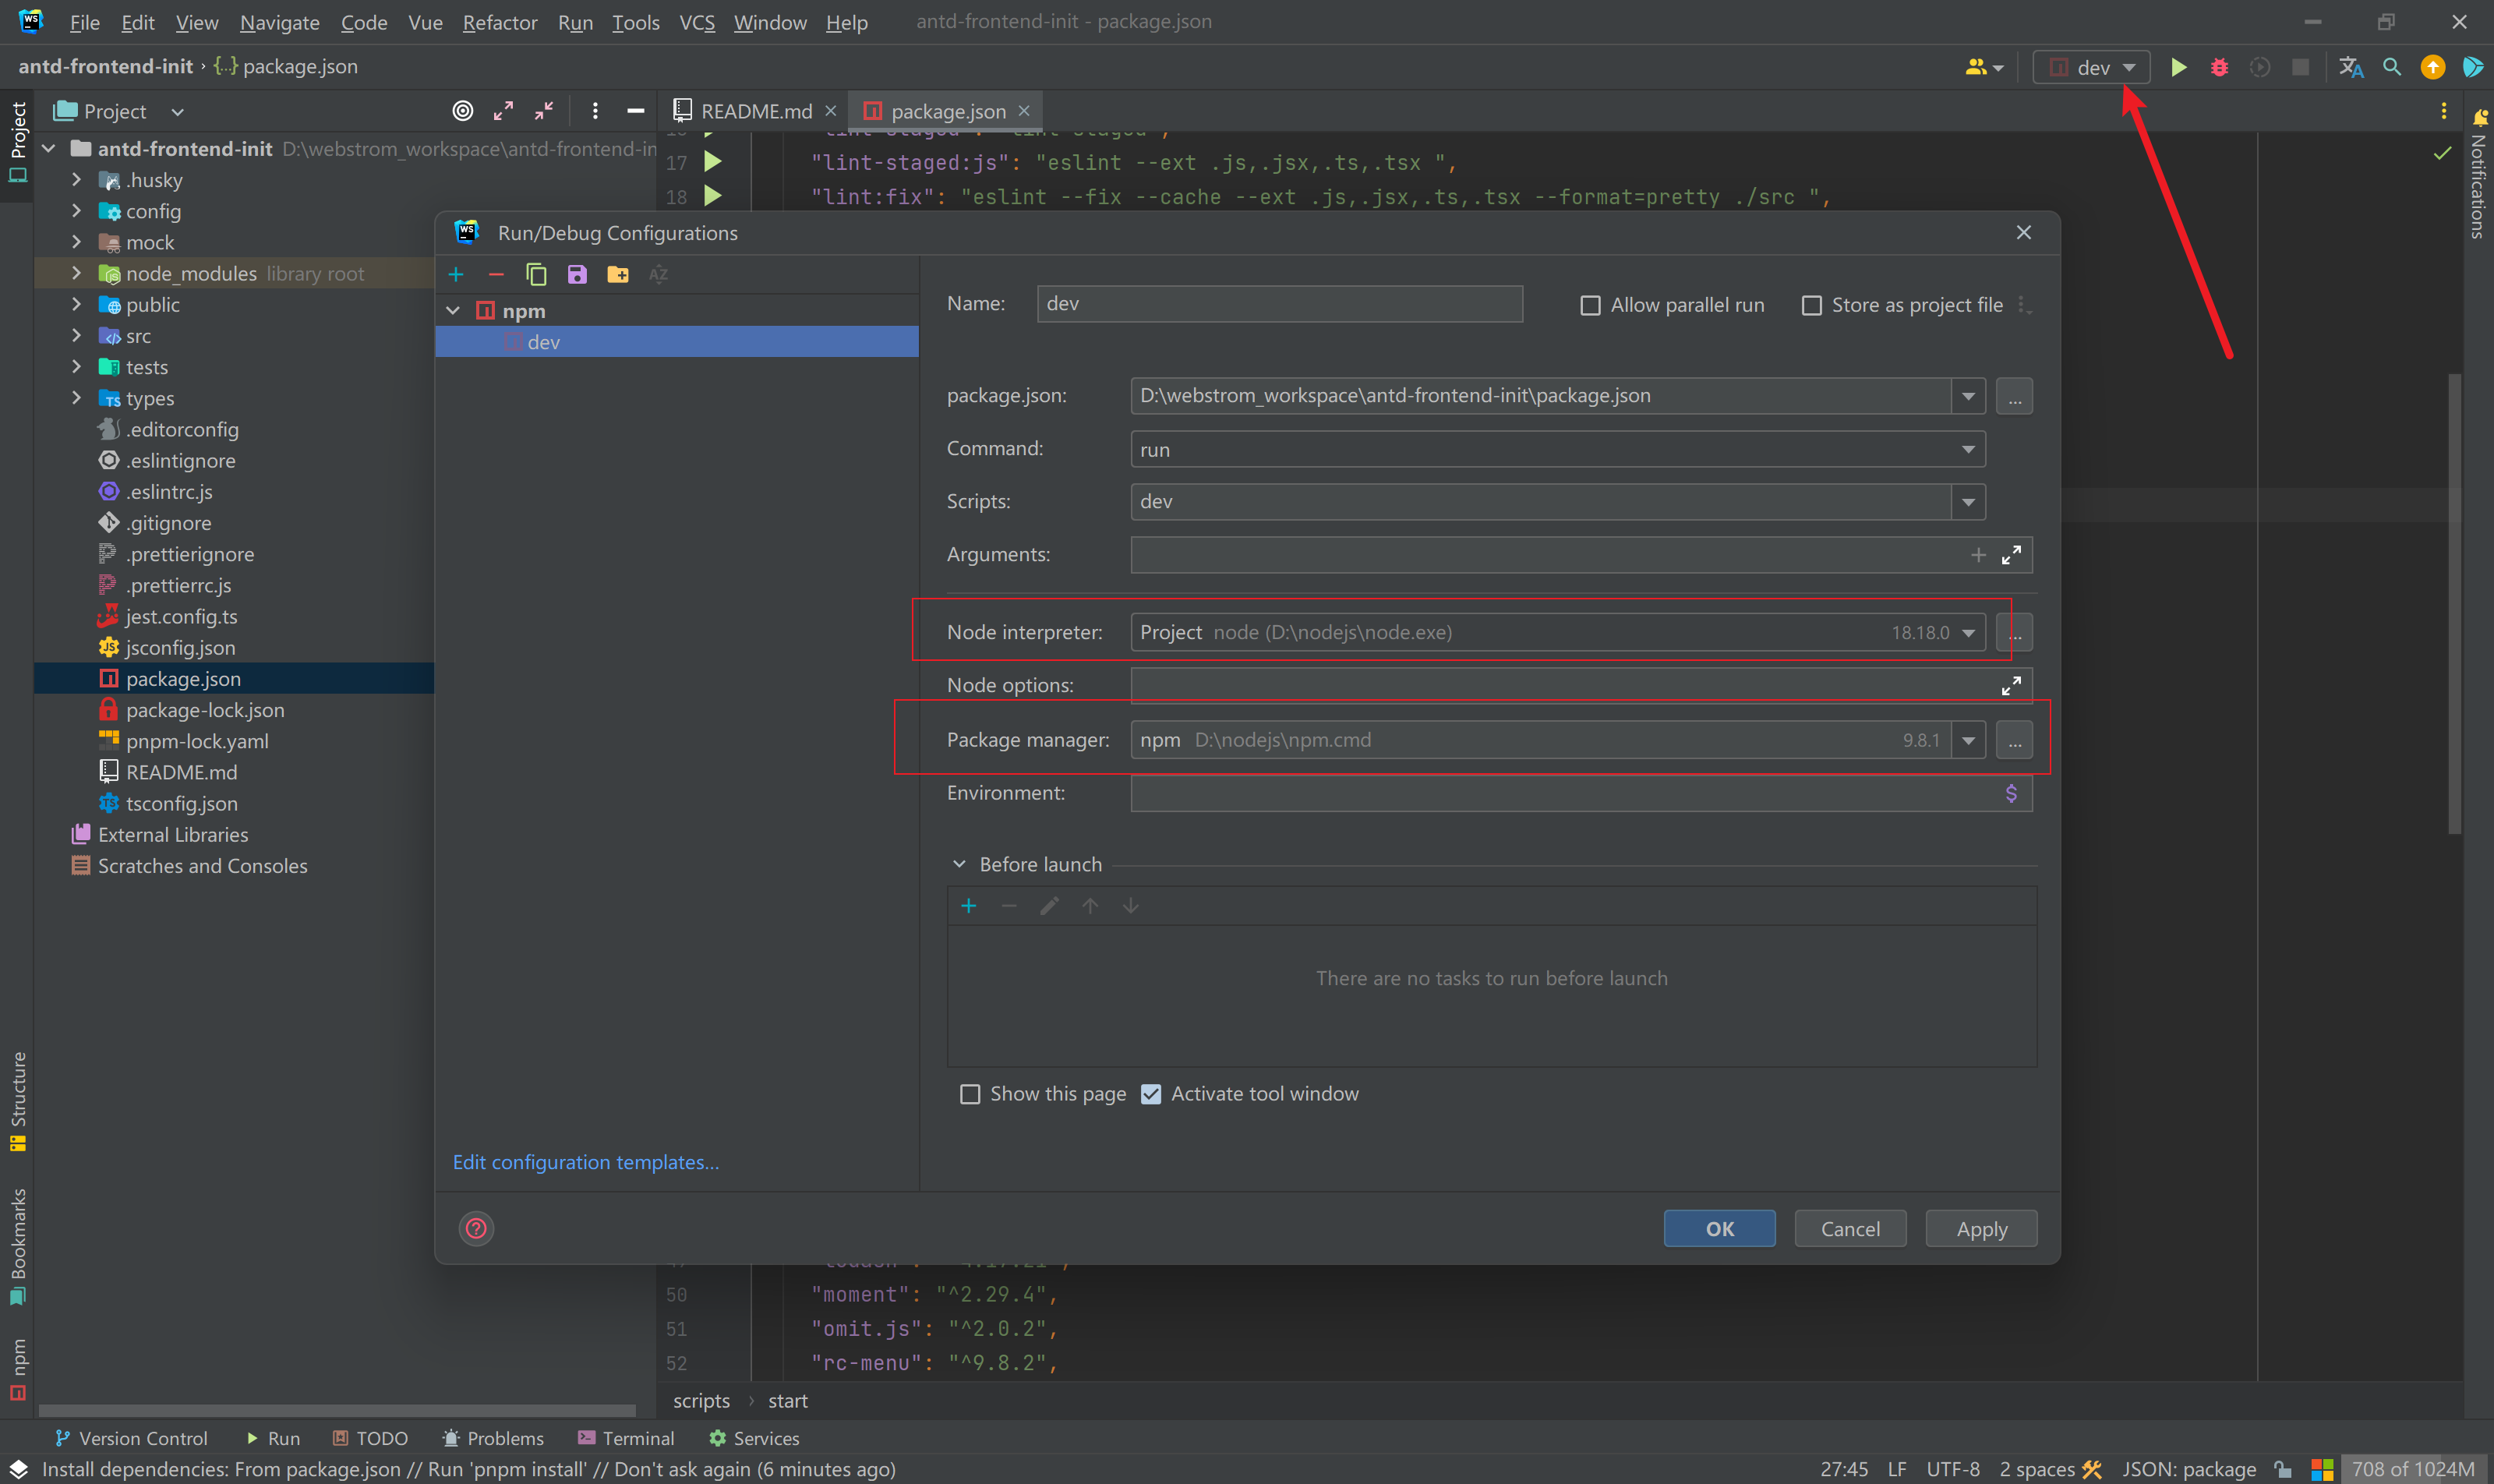Click the UTF-8 encoding status item
The image size is (2494, 1484).
point(1952,1469)
